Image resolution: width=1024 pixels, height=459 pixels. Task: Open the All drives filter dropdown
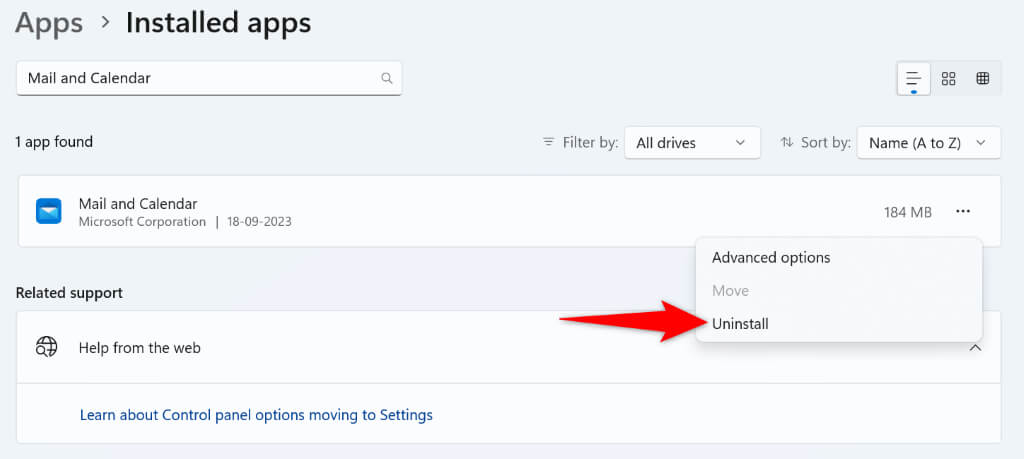click(x=692, y=142)
